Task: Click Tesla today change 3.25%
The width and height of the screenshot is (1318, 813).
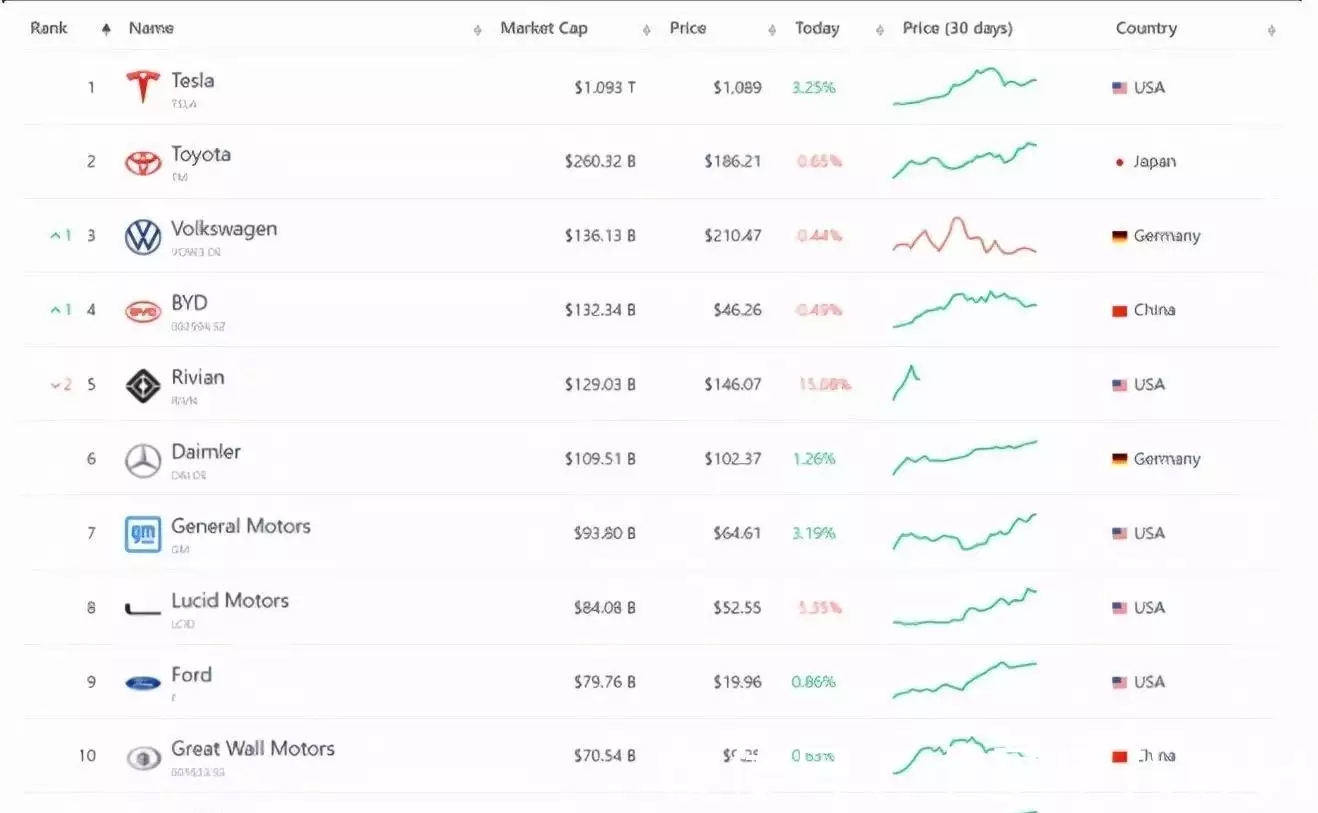Action: coord(813,88)
